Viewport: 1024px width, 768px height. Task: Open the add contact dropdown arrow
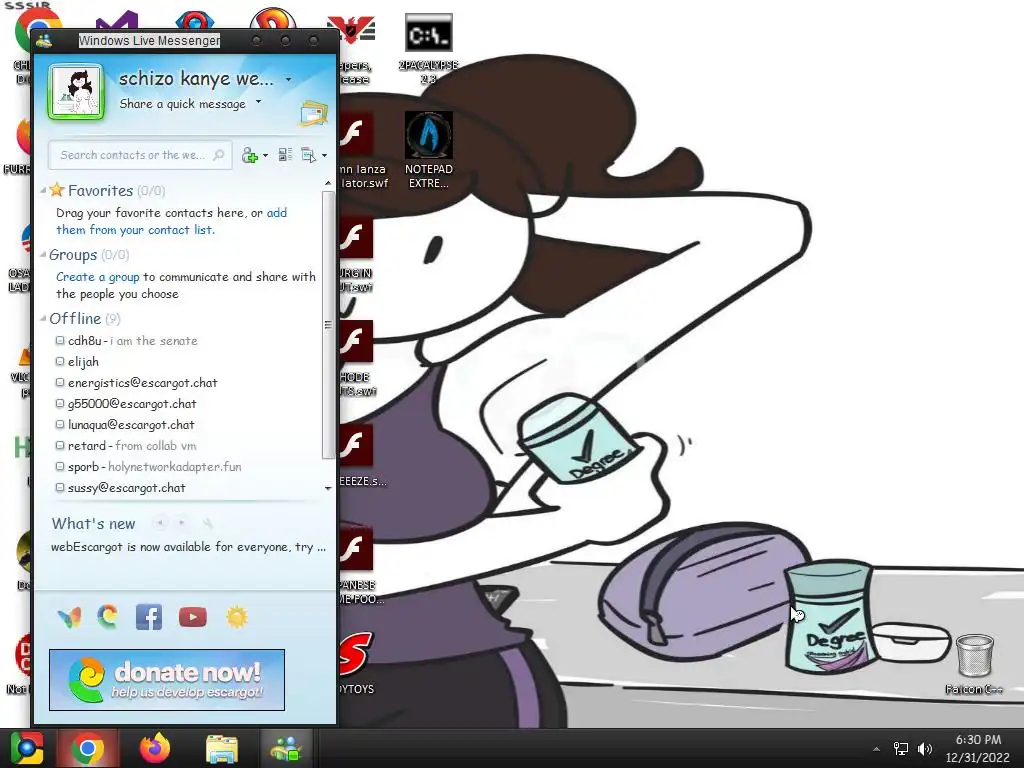(265, 155)
